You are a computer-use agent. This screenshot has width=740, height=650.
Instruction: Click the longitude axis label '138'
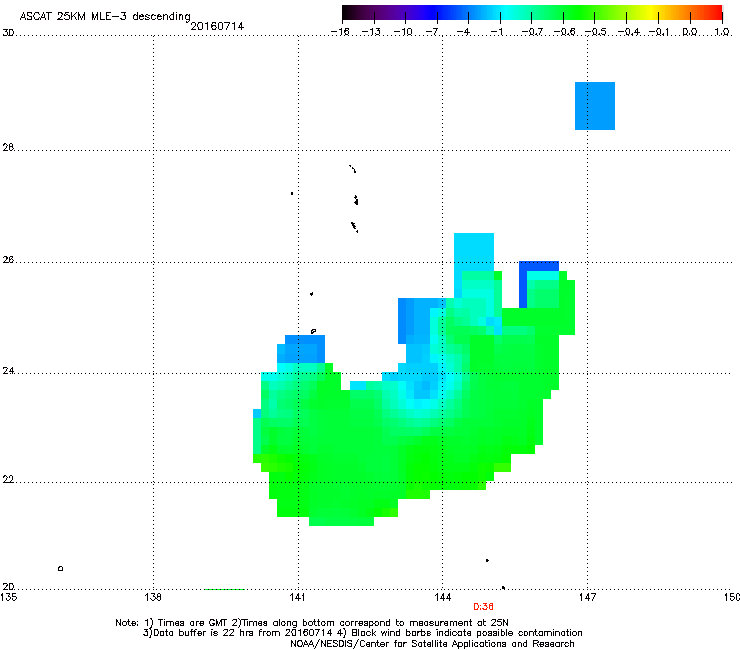[x=153, y=597]
